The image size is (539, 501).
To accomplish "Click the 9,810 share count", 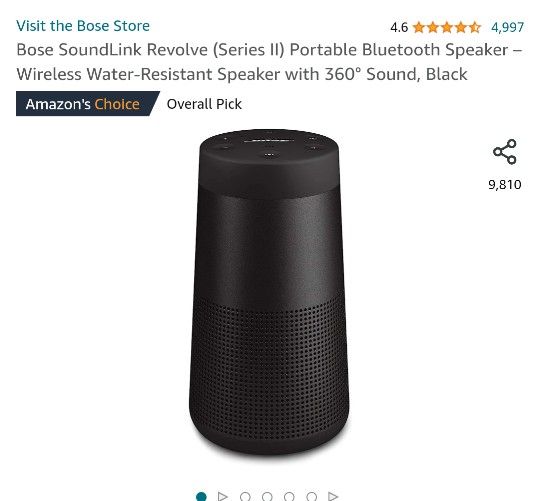I will (x=505, y=185).
